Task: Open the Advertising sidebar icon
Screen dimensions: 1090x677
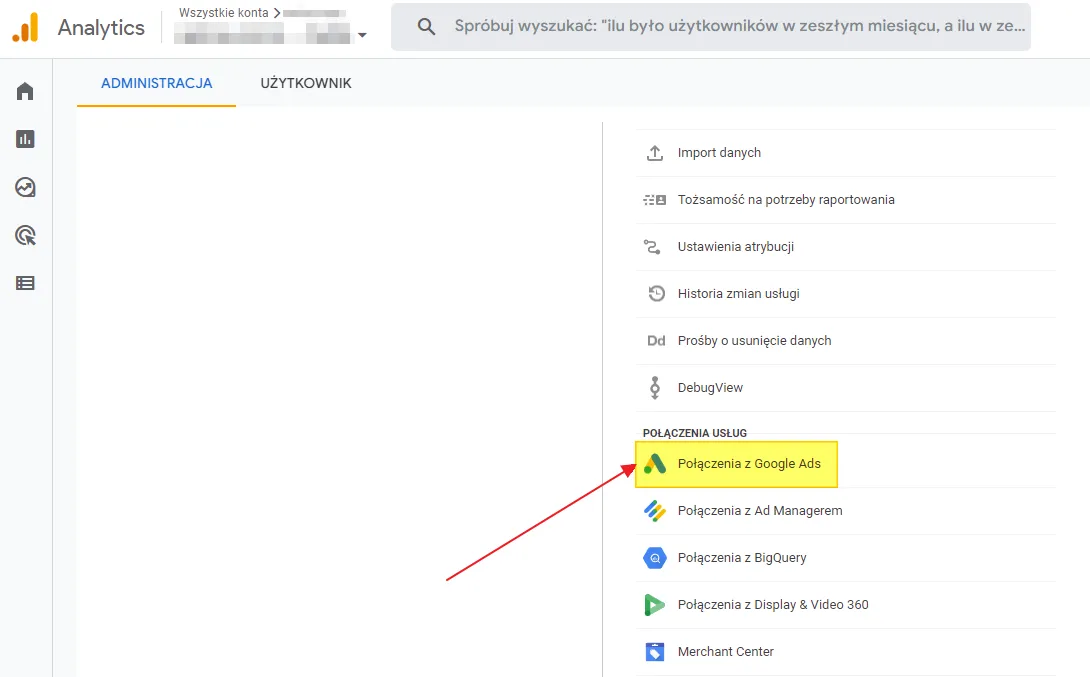Action: [x=25, y=235]
